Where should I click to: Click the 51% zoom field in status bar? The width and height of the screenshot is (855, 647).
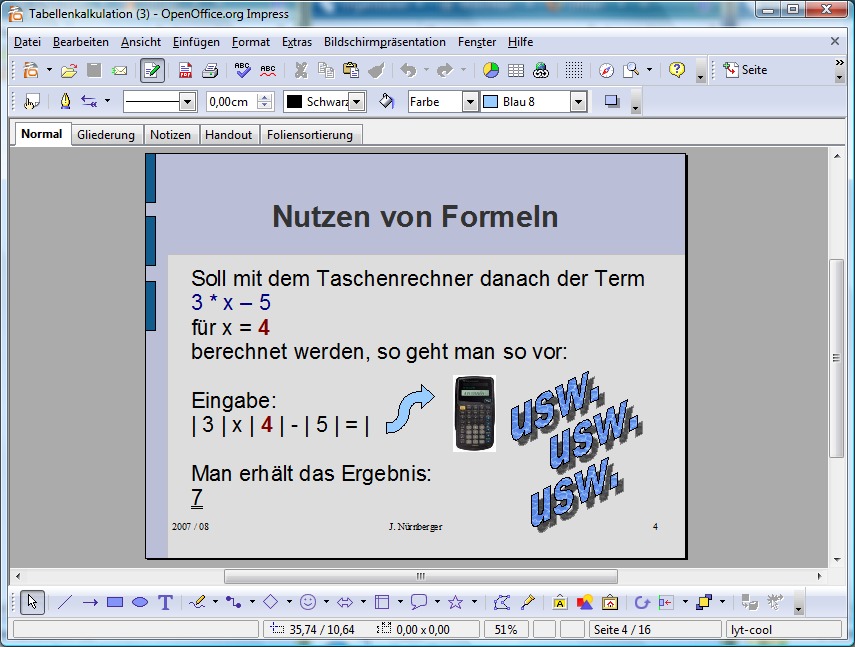(506, 630)
